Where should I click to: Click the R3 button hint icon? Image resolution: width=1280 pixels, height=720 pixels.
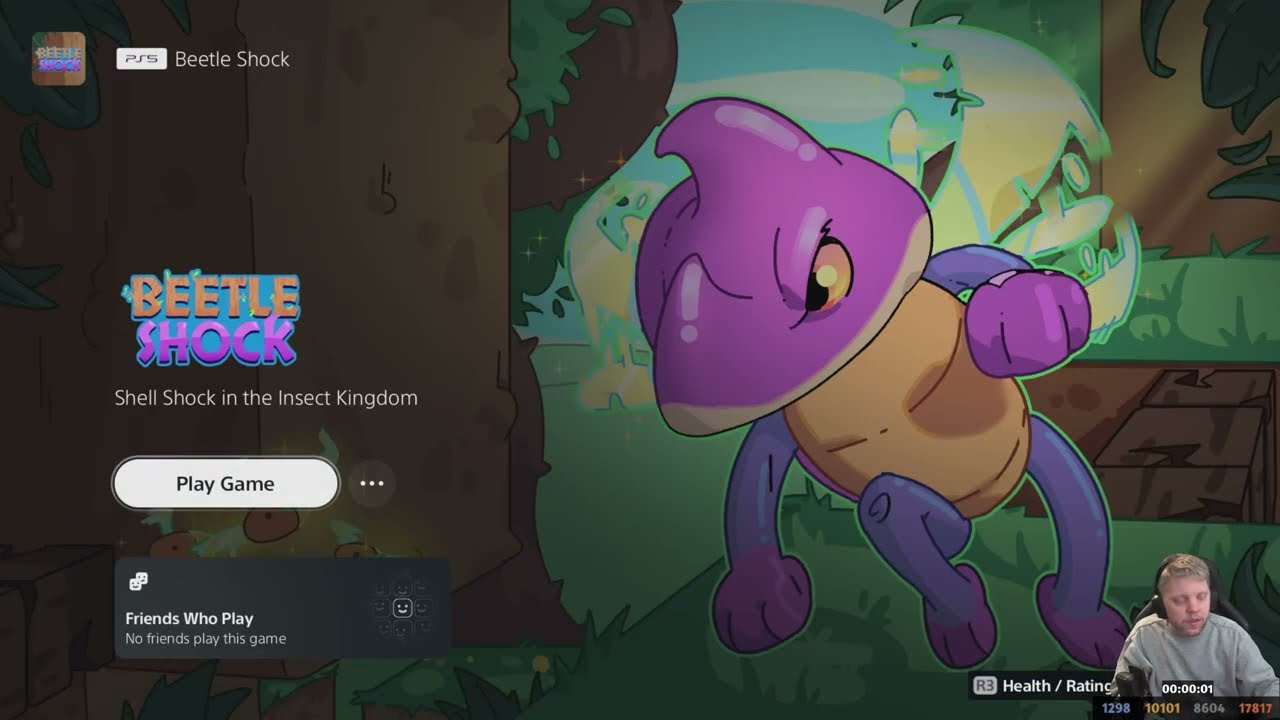tap(984, 686)
